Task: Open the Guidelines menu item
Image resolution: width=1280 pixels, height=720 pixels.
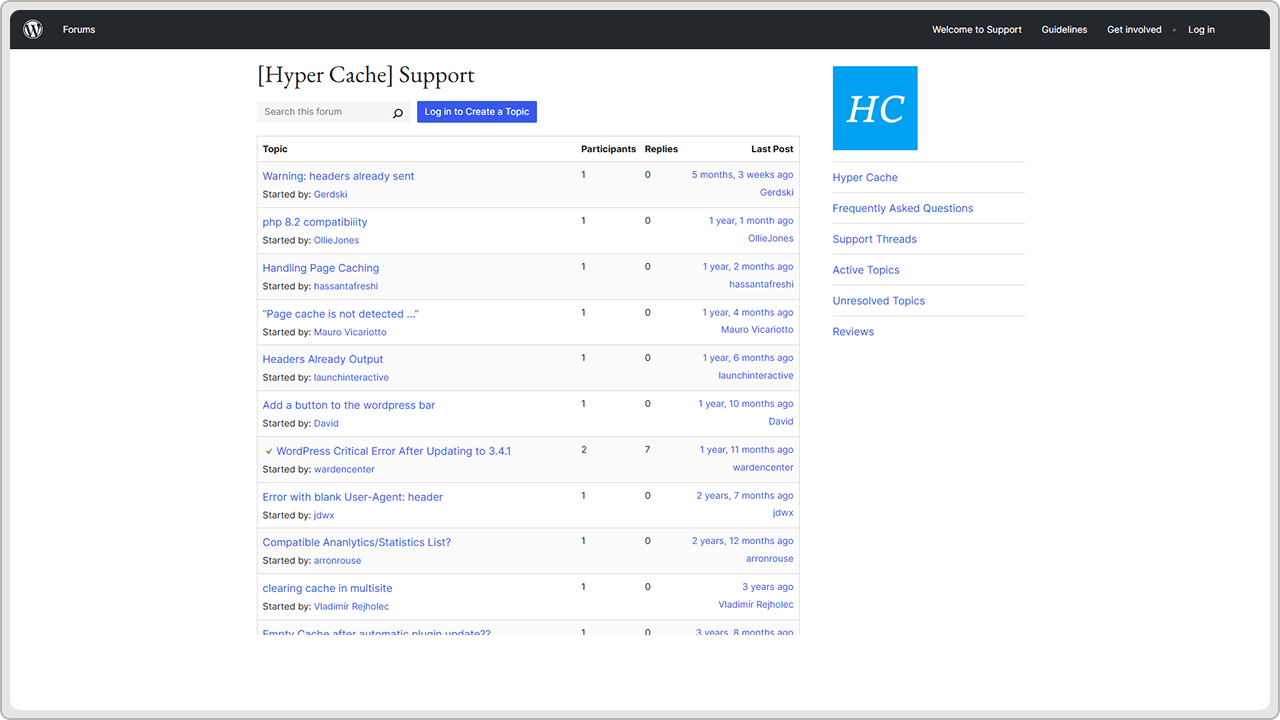Action: click(x=1064, y=30)
